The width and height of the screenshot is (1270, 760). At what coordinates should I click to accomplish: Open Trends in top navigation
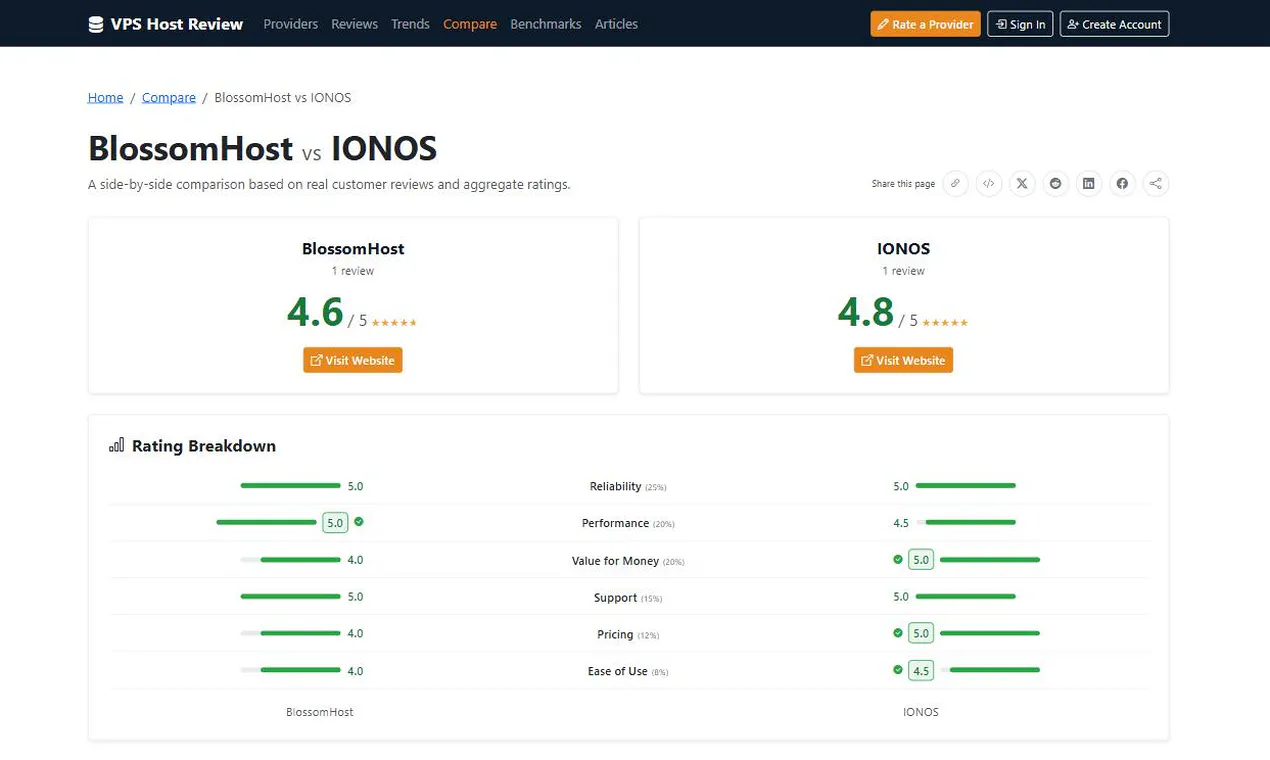tap(410, 24)
